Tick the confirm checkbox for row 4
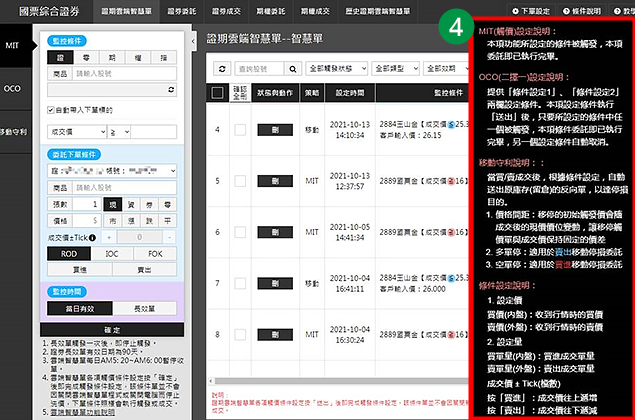 pyautogui.click(x=240, y=130)
